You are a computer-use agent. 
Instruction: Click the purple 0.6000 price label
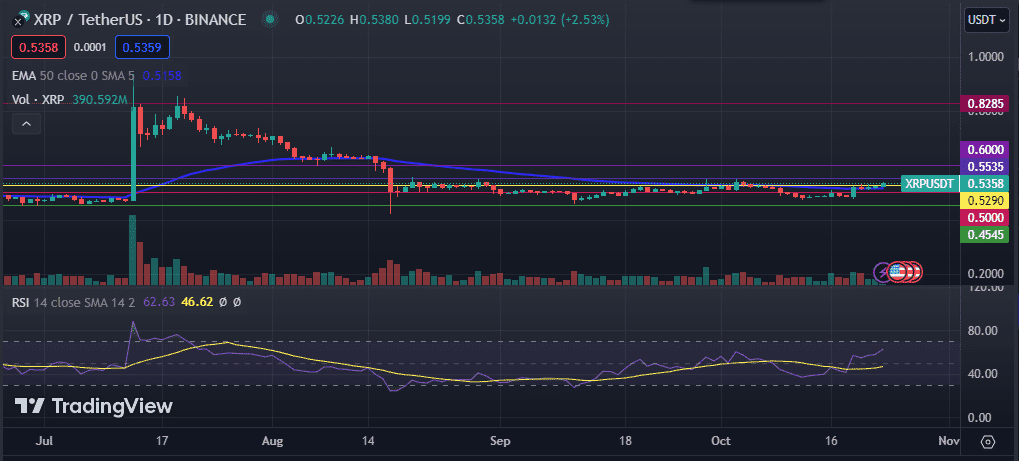click(986, 149)
